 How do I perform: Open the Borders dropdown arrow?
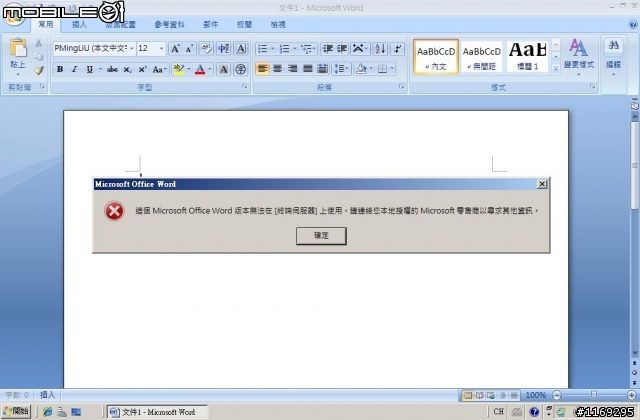click(392, 69)
